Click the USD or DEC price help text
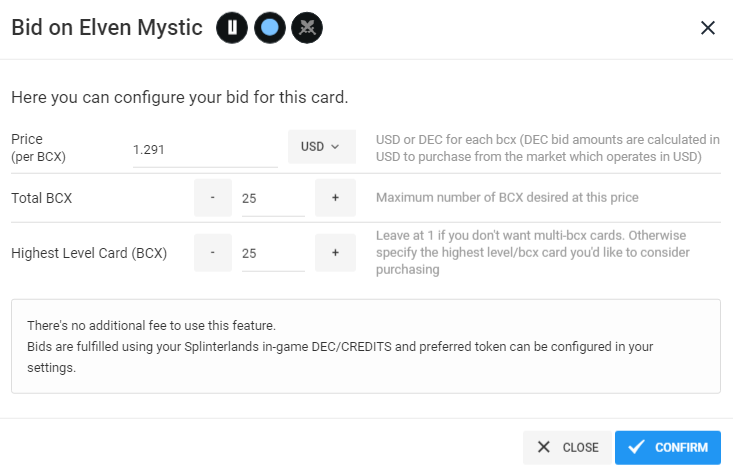Screen dimensions: 733x473 coord(547,148)
